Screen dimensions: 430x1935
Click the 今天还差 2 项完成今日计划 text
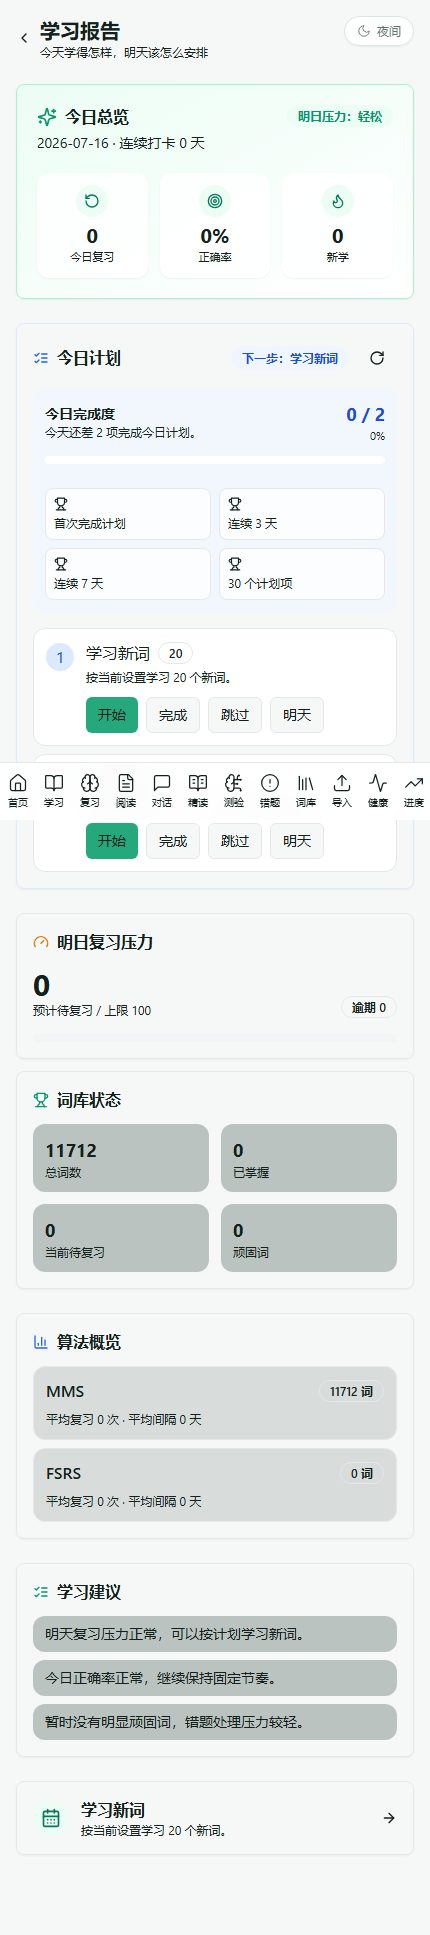tap(121, 433)
